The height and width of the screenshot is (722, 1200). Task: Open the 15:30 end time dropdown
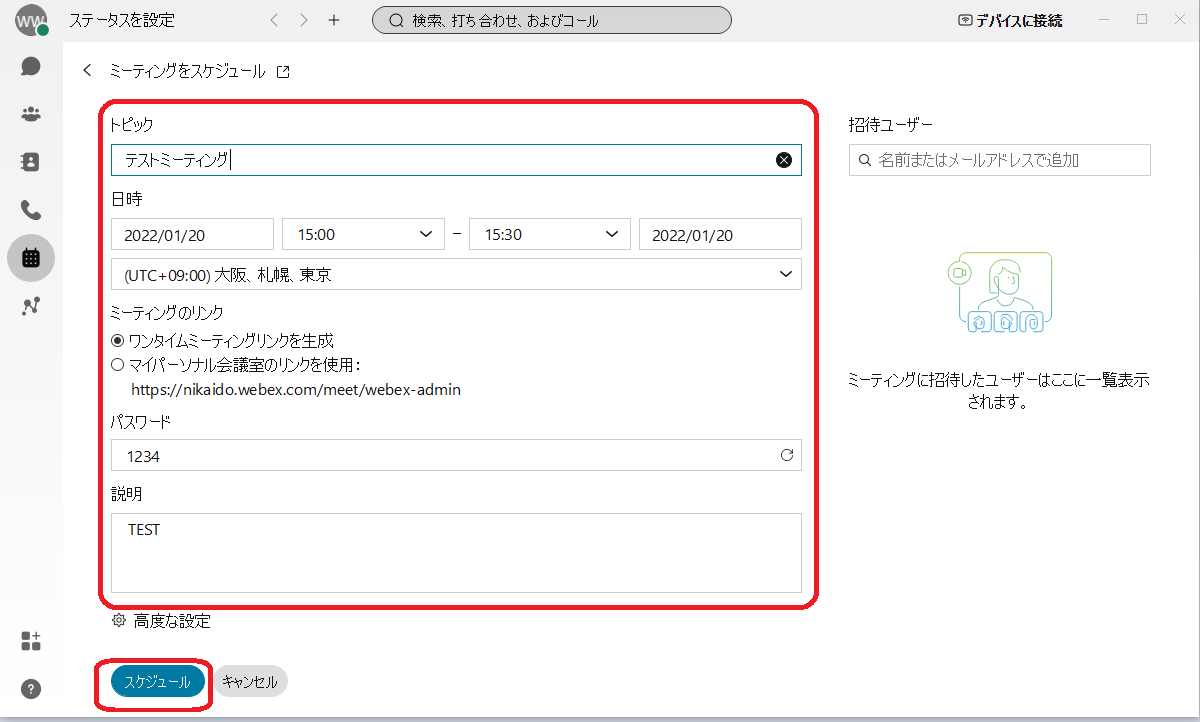coord(550,234)
